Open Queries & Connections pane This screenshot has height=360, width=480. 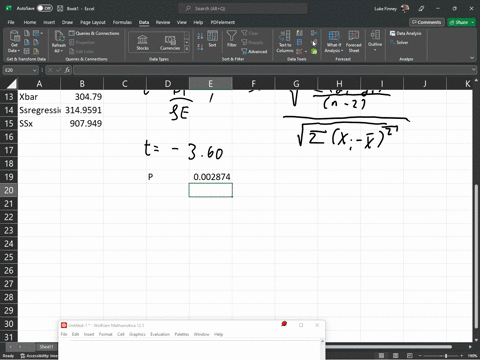pyautogui.click(x=94, y=33)
